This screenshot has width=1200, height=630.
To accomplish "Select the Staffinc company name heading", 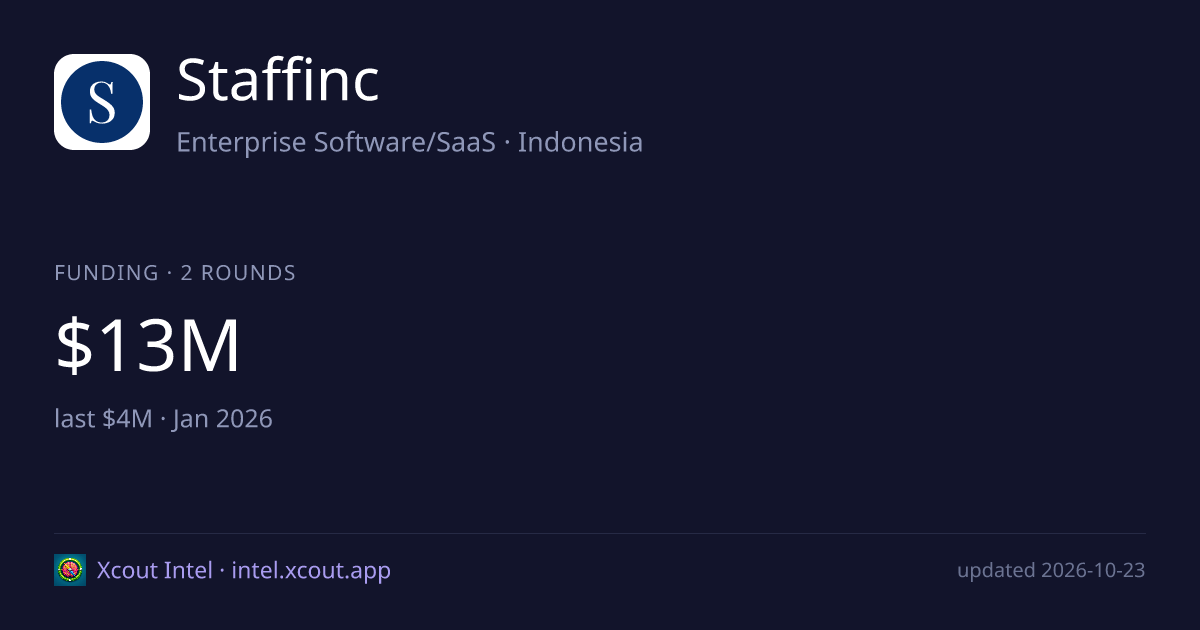I will point(278,81).
